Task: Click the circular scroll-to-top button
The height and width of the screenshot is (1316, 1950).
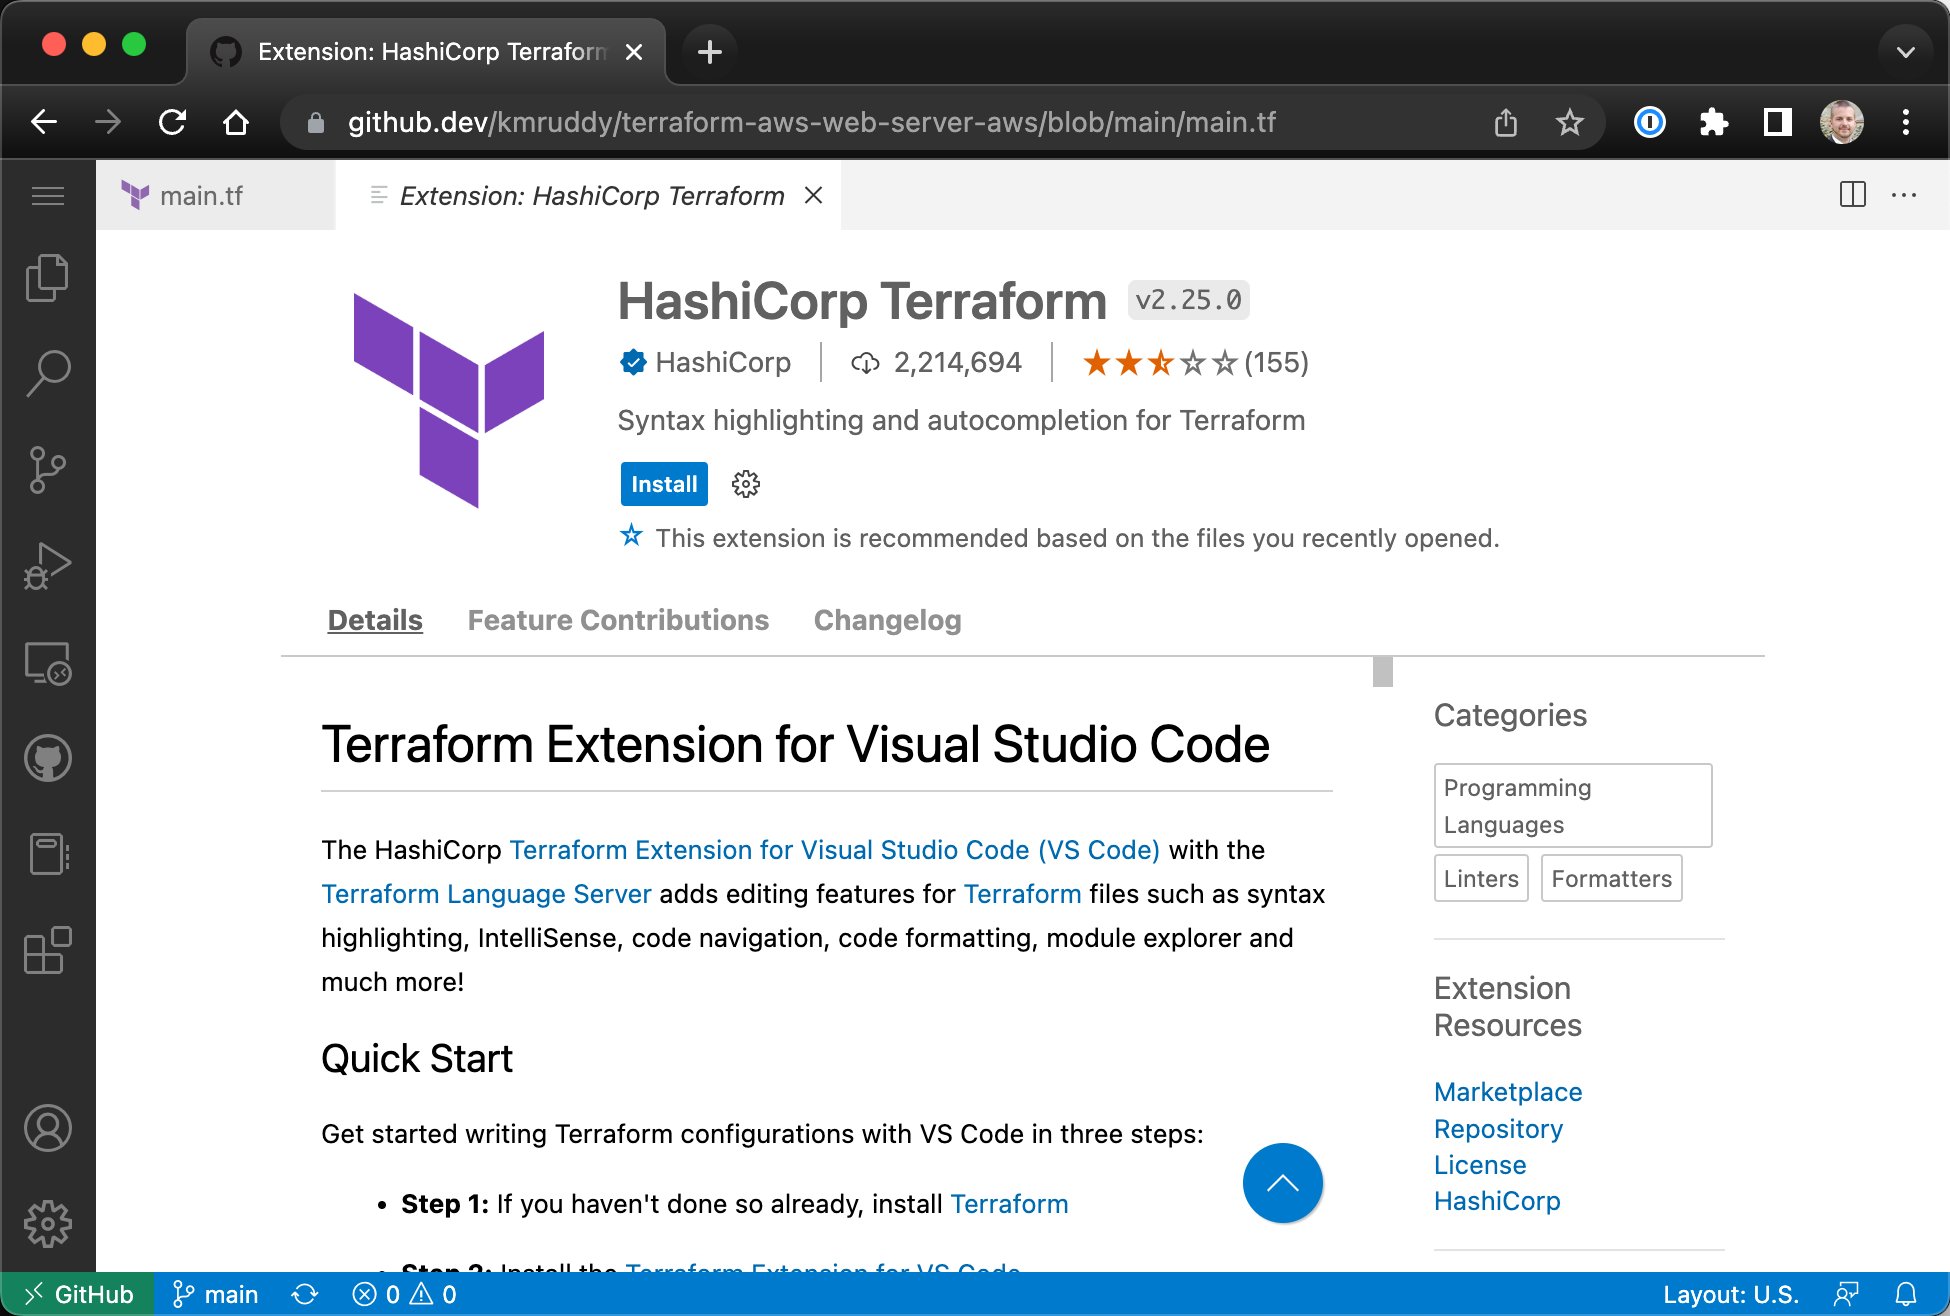Action: click(1282, 1183)
